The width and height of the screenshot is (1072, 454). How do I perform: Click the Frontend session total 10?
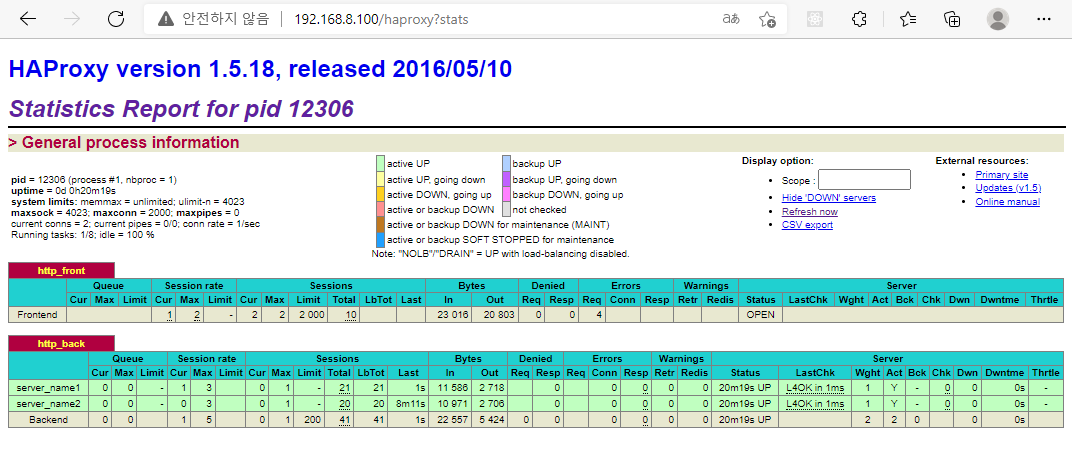tap(351, 315)
